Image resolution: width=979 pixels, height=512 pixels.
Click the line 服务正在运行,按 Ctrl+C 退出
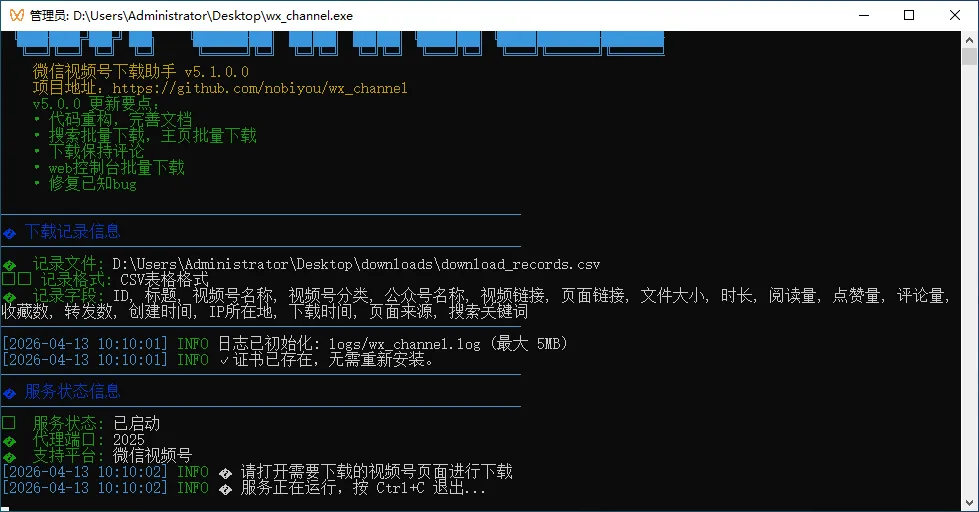363,488
